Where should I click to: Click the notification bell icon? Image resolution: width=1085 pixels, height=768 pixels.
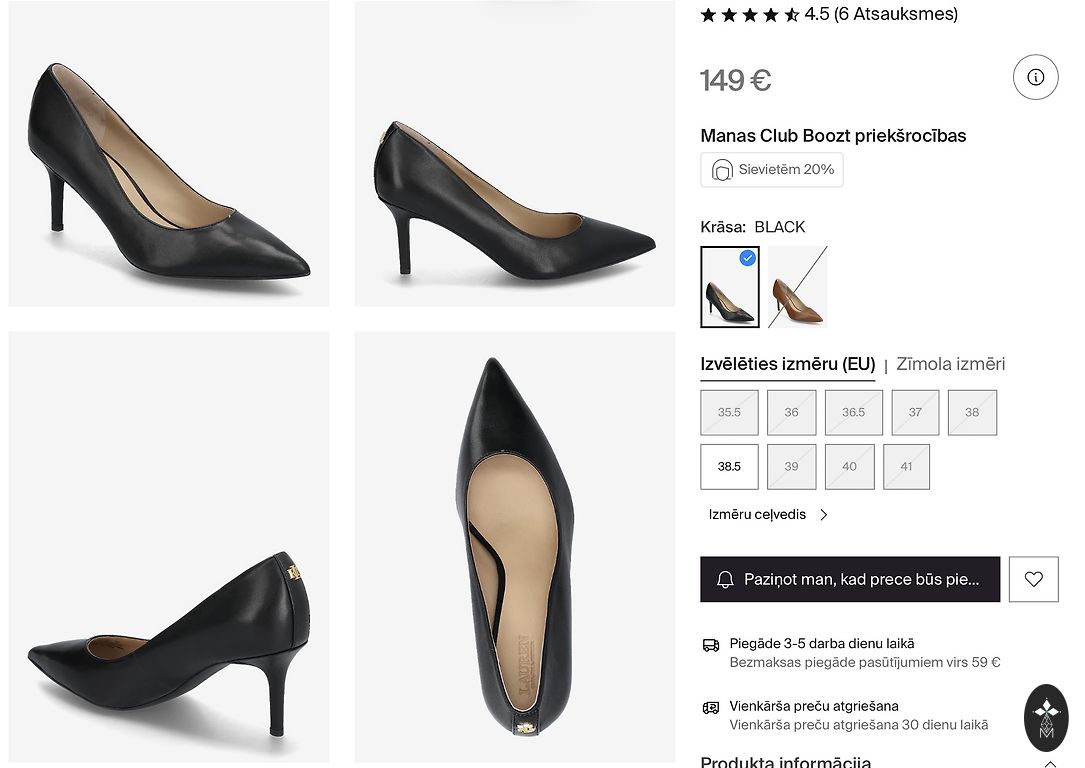(x=726, y=580)
